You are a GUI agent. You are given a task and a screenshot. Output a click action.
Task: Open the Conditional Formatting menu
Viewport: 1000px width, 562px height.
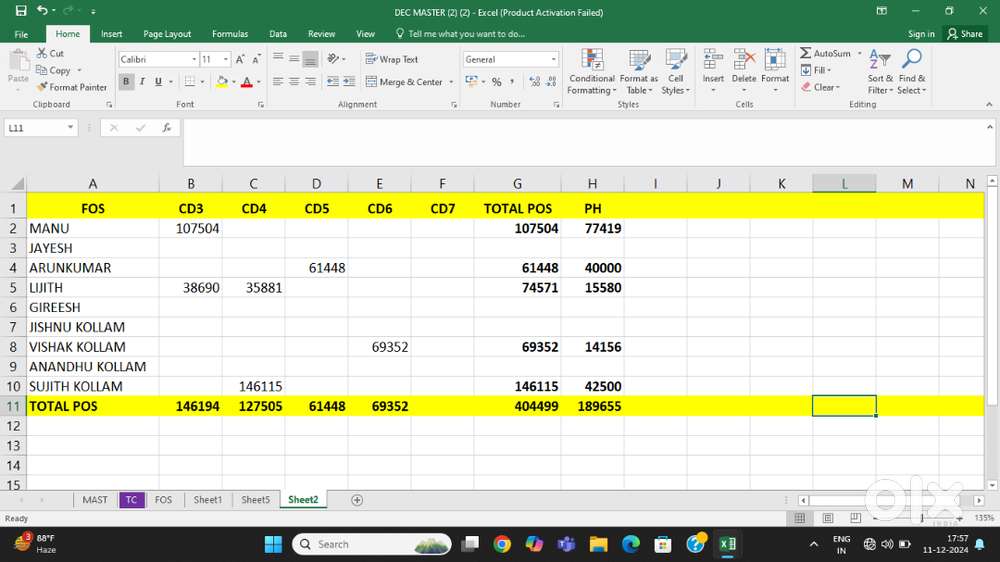coord(591,71)
